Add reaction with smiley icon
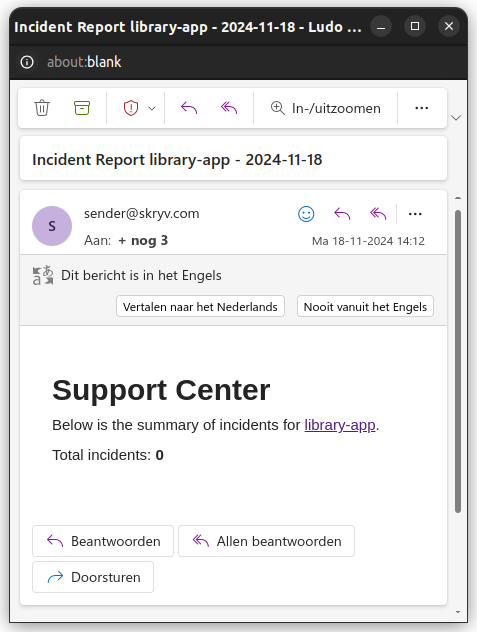 tap(306, 214)
